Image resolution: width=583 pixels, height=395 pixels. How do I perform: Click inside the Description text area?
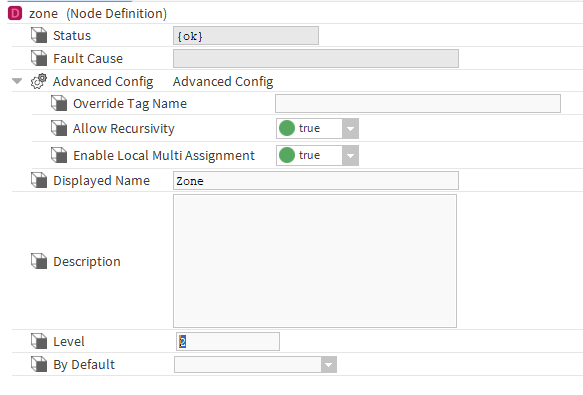tap(315, 261)
